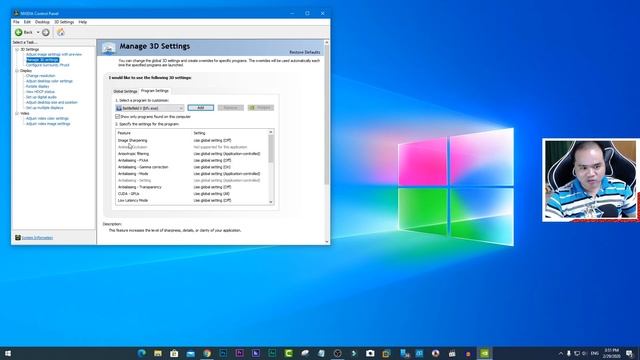Select Rotate display task
Viewport: 640px width, 360px height.
coord(38,86)
